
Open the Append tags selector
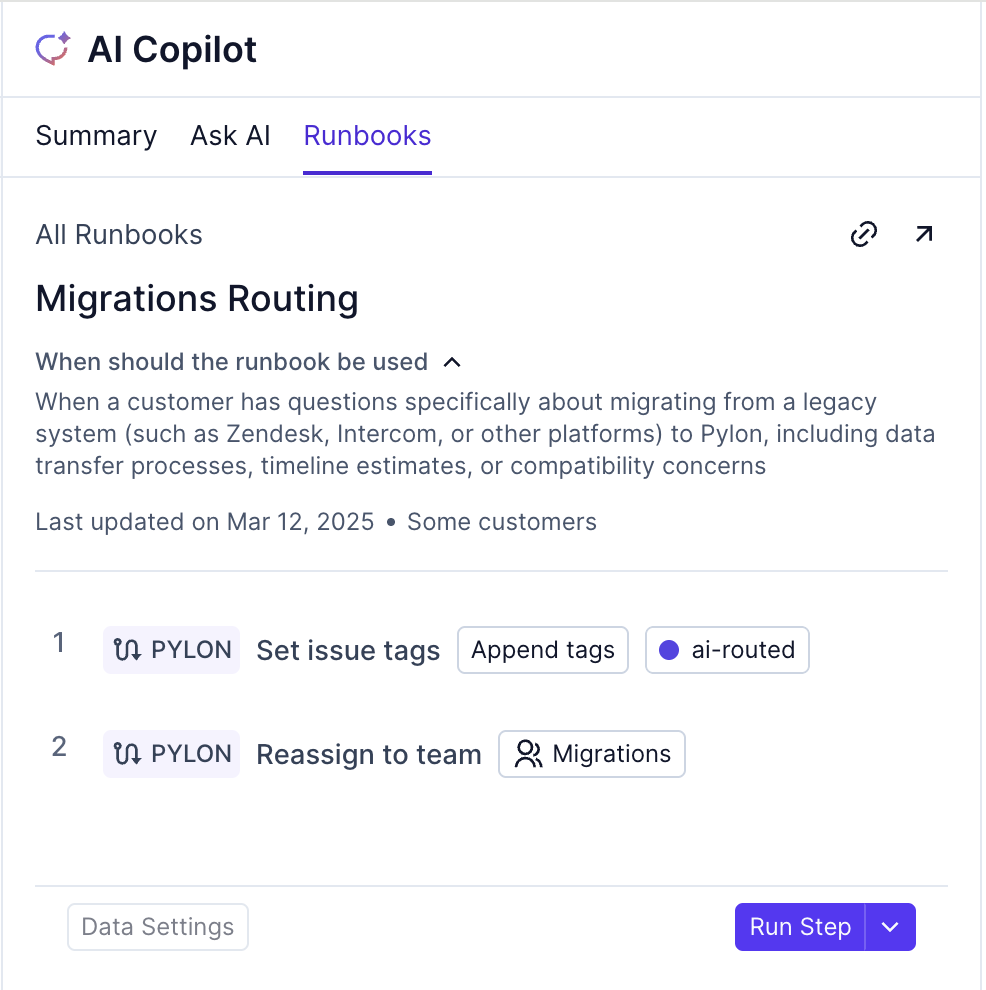pos(543,650)
